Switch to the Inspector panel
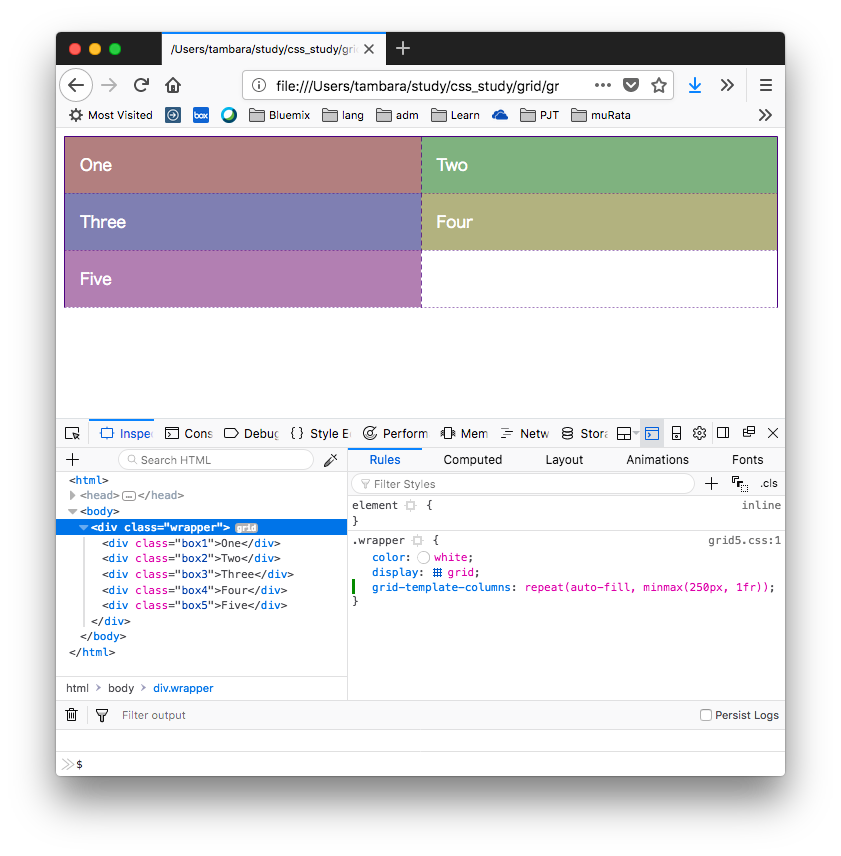Viewport: 841px width, 856px height. pyautogui.click(x=125, y=433)
